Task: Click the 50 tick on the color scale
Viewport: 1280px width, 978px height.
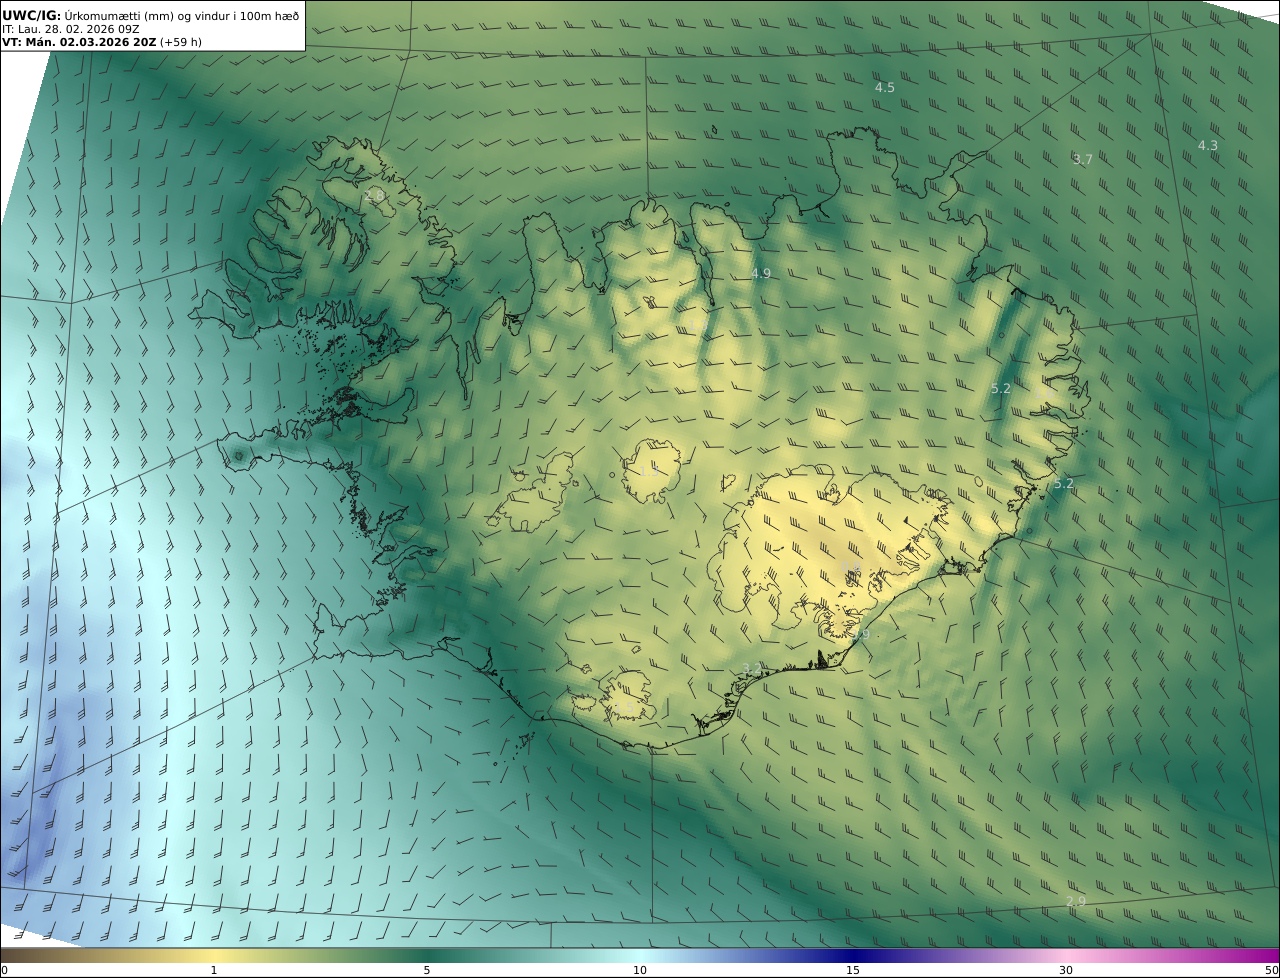Action: point(1271,970)
